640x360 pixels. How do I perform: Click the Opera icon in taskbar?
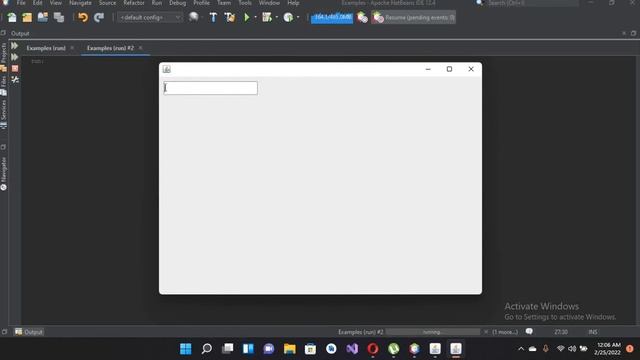tap(373, 349)
